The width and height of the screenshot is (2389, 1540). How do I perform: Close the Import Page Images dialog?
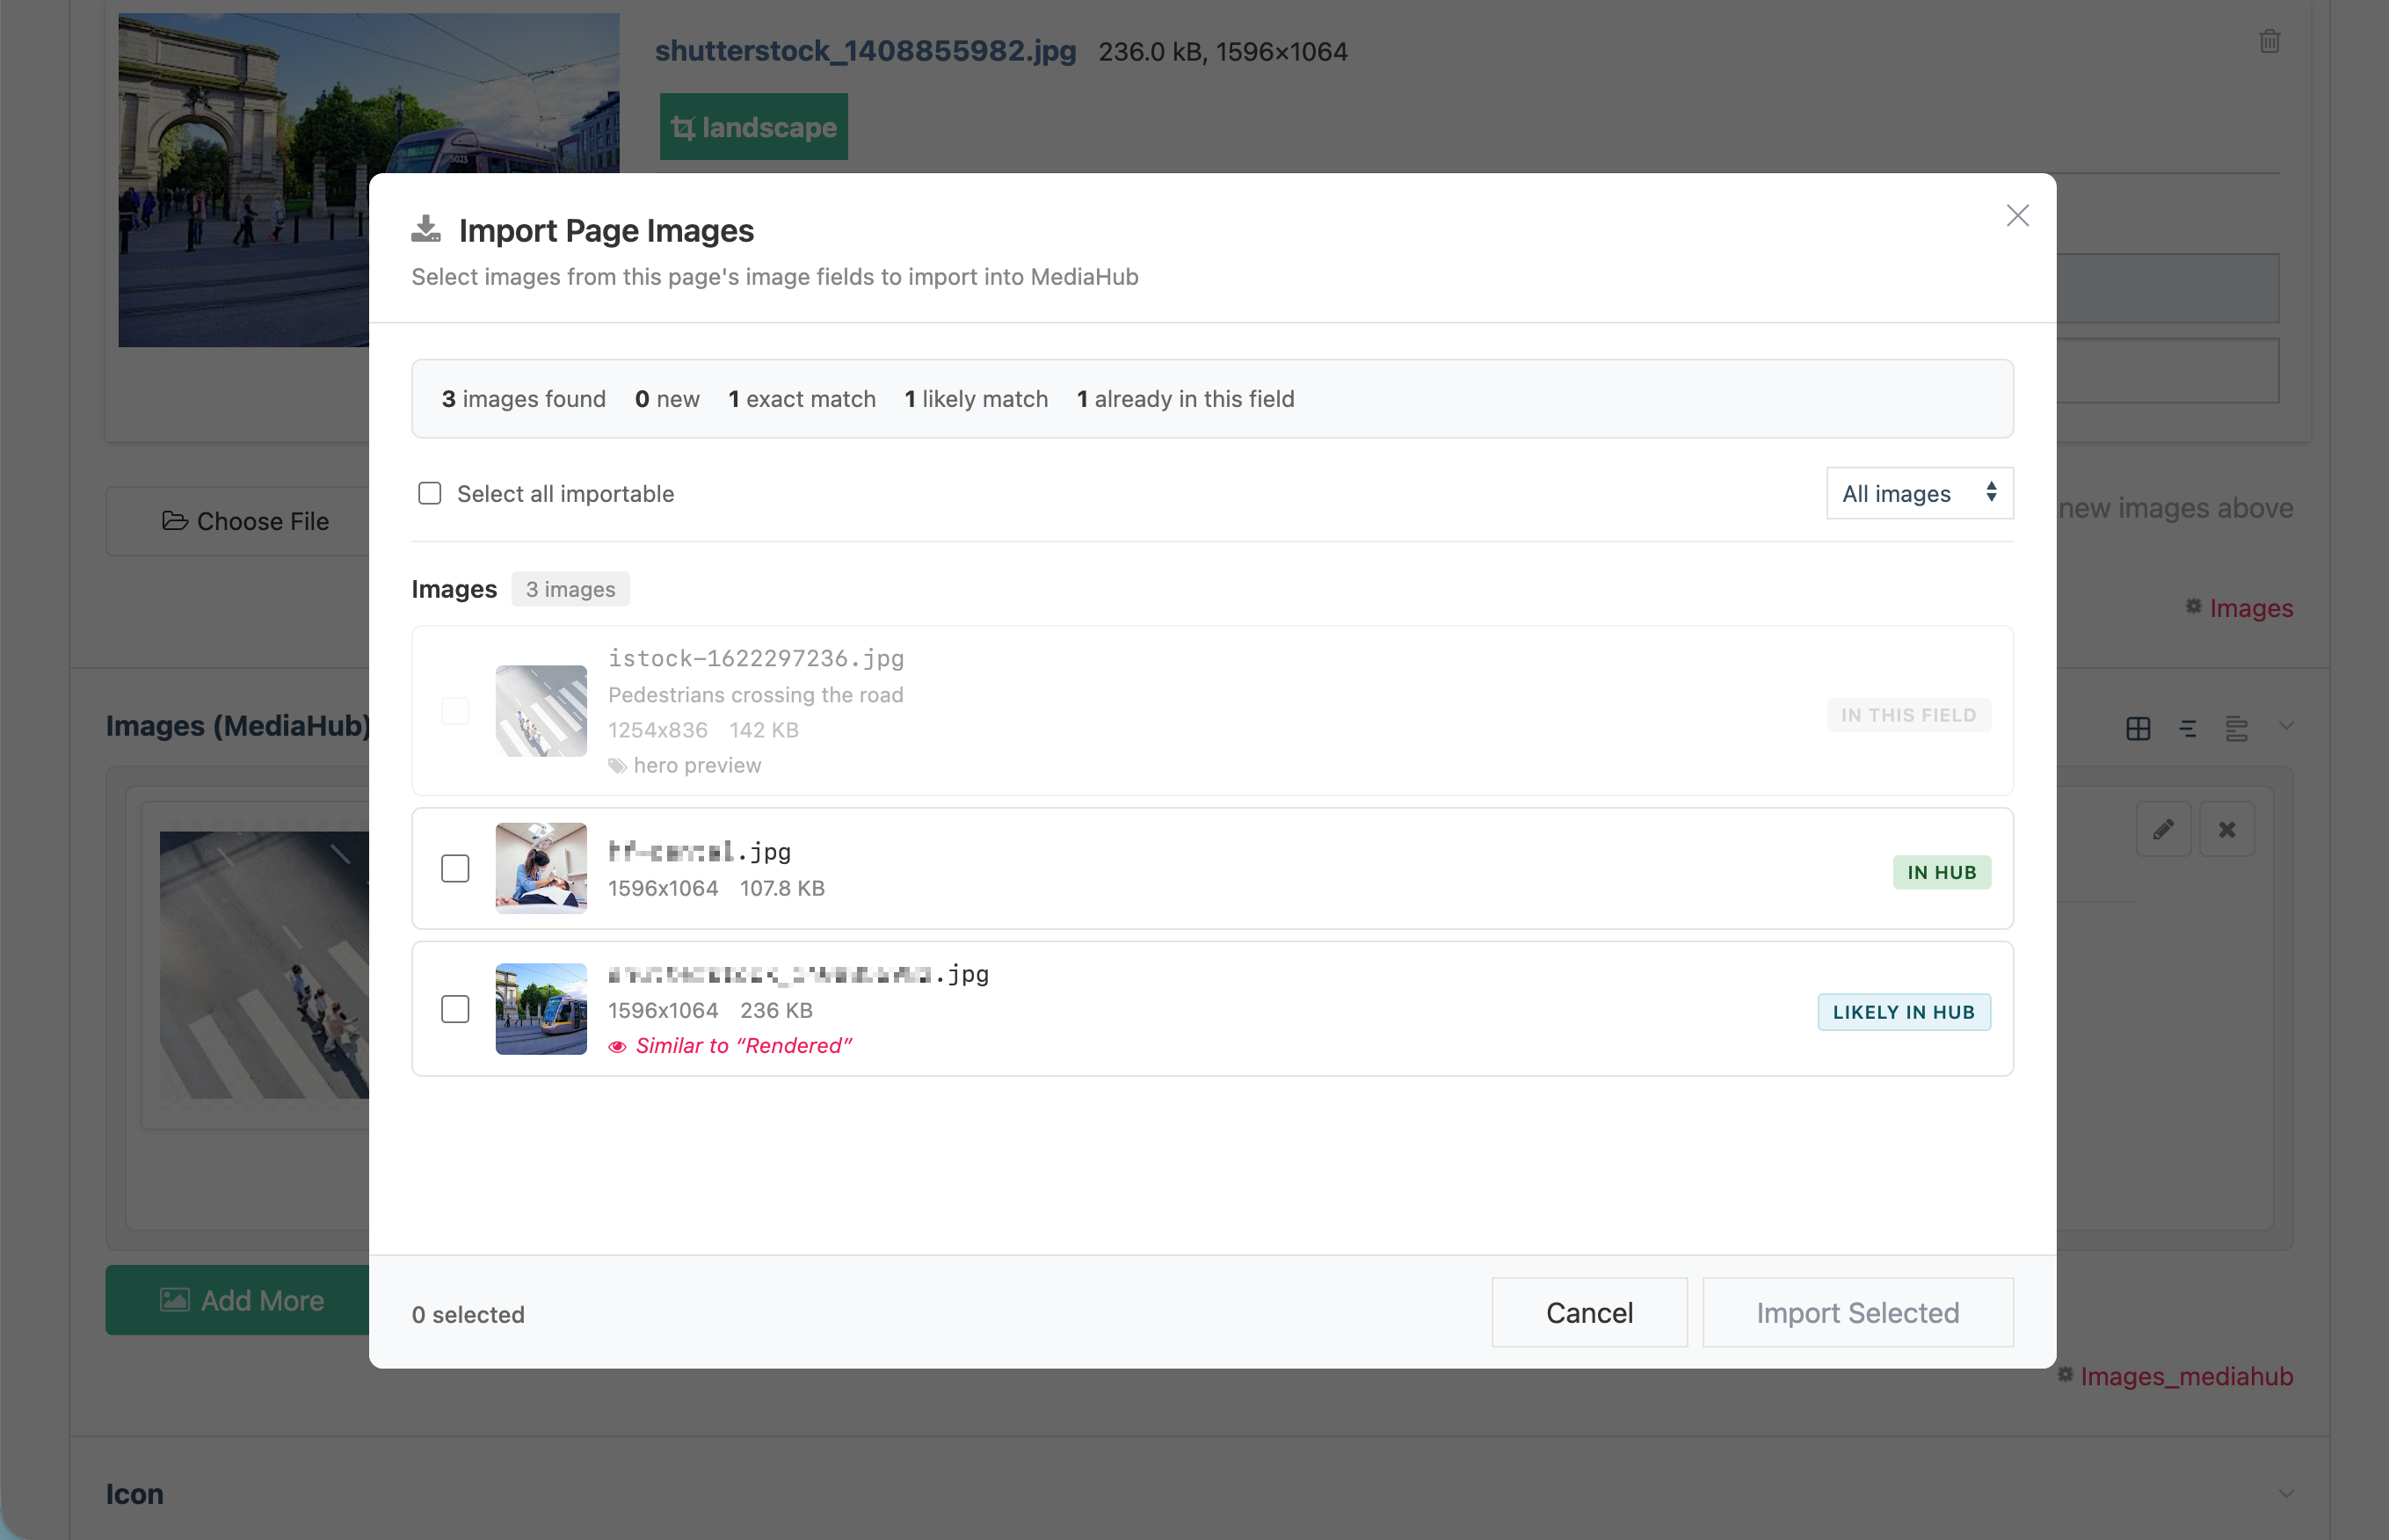[2017, 216]
